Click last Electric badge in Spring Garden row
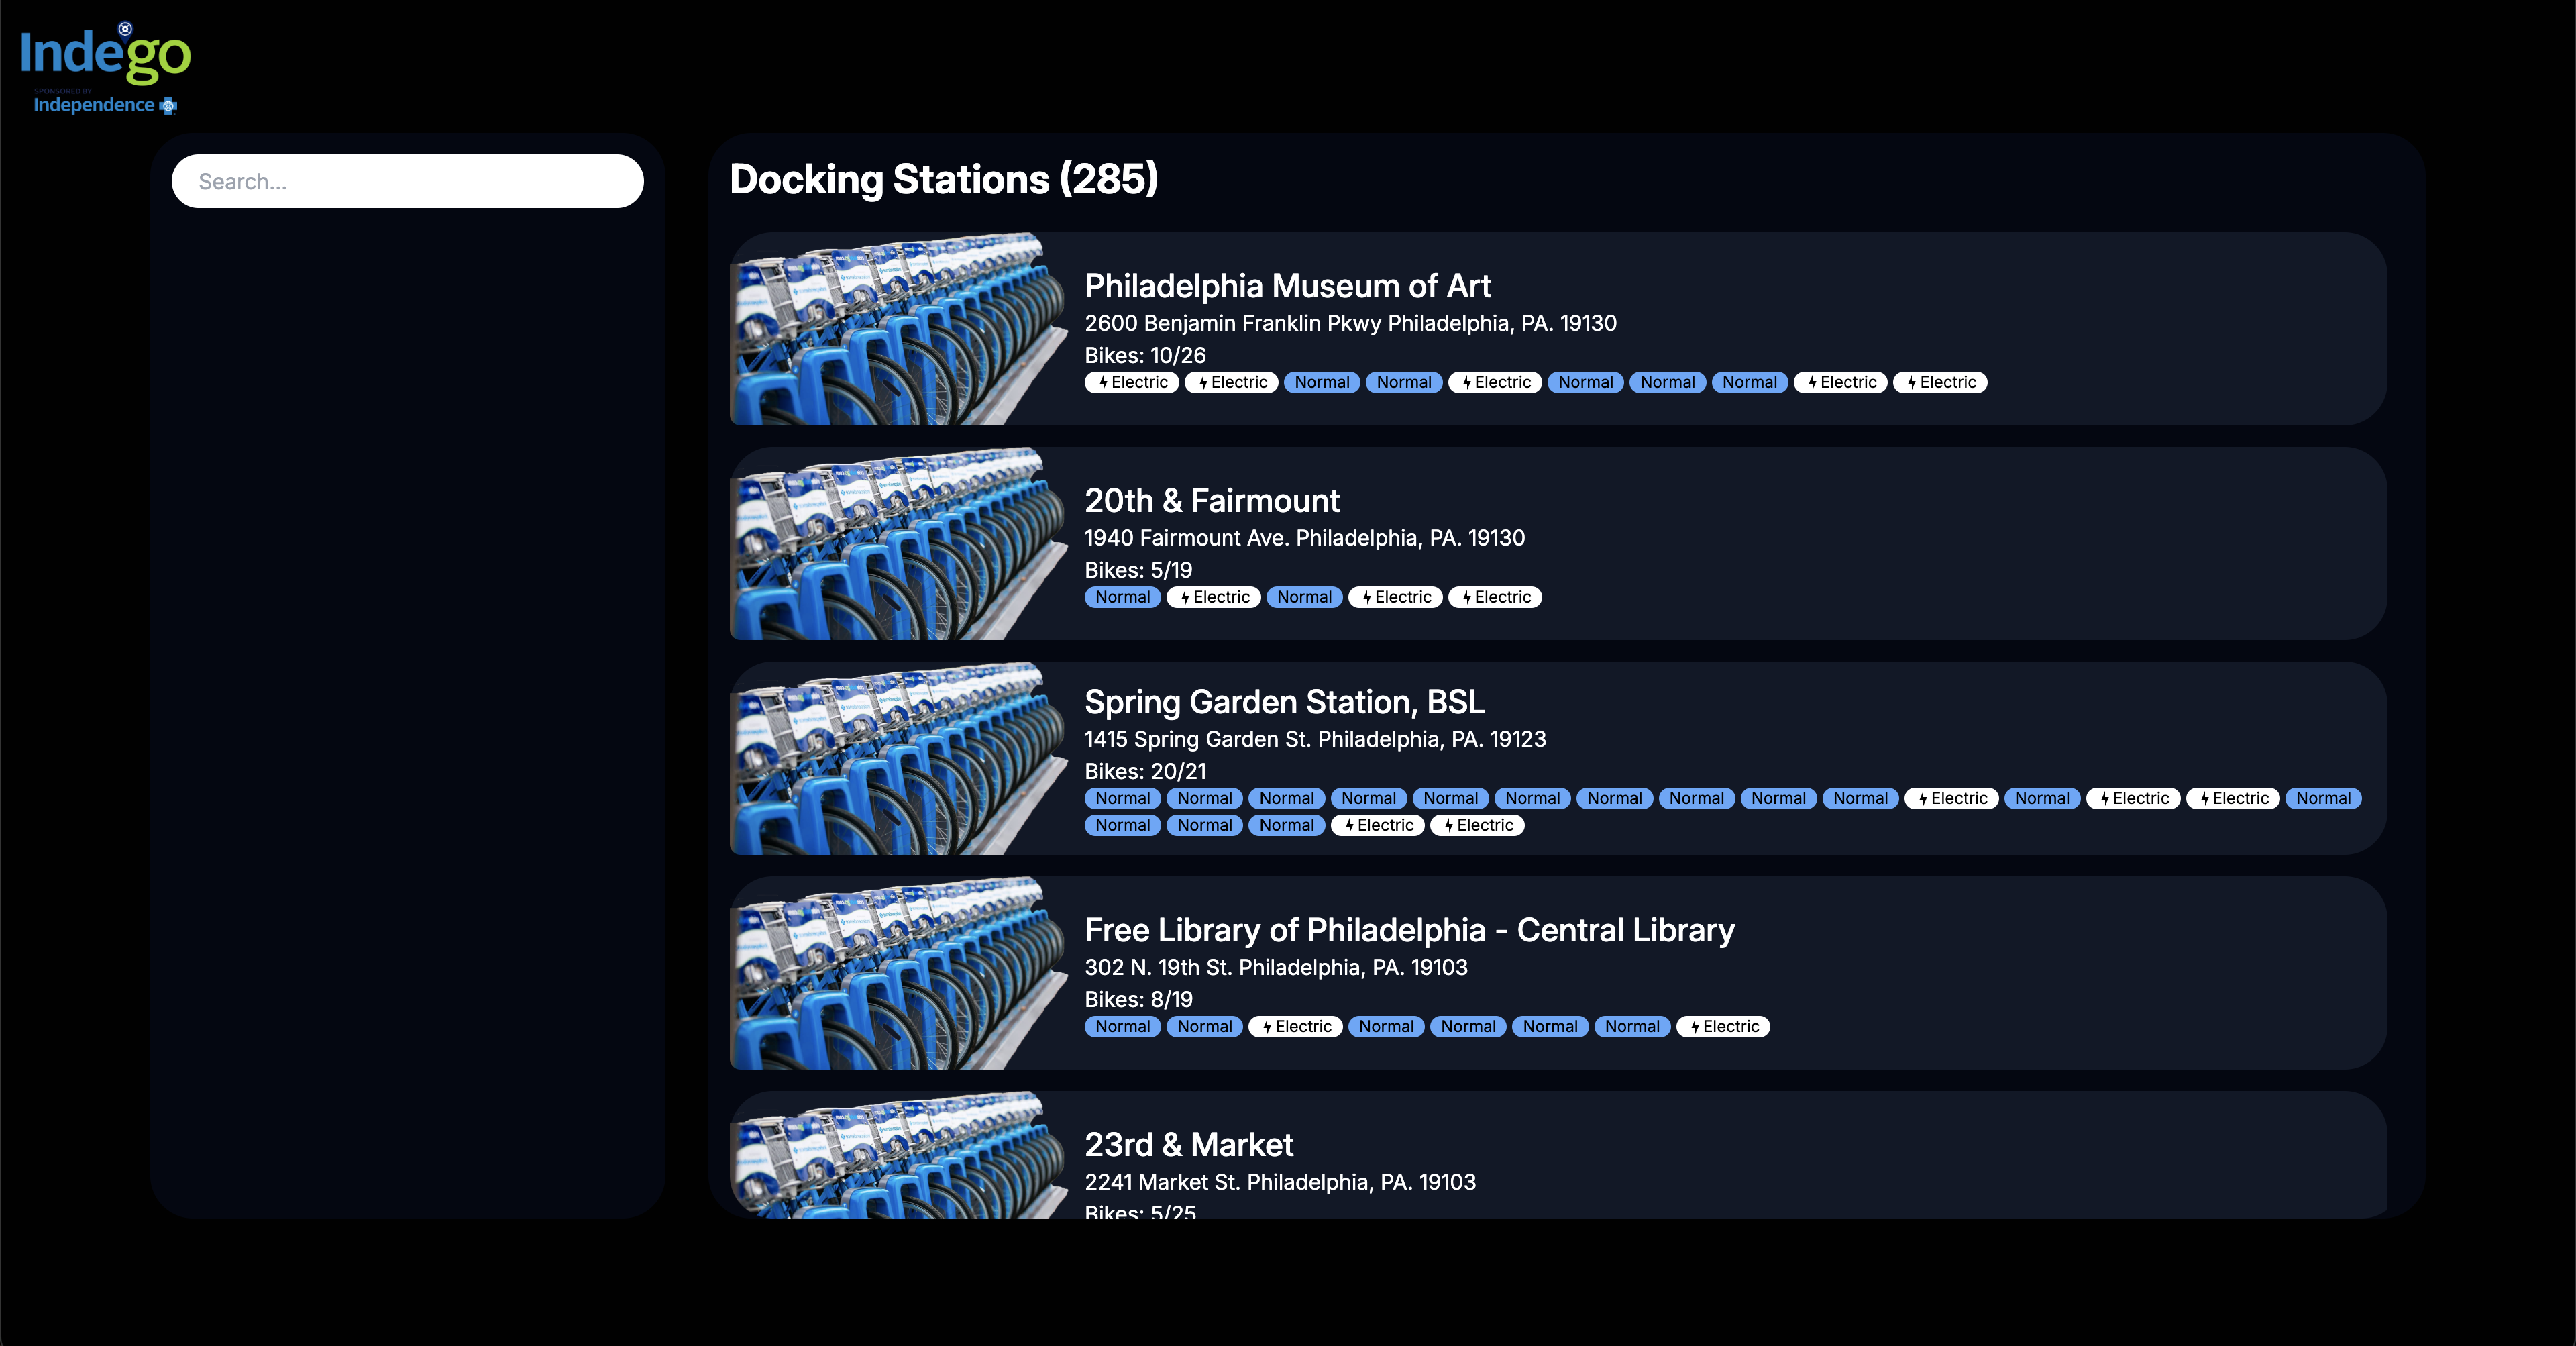The image size is (2576, 1346). (x=1477, y=825)
